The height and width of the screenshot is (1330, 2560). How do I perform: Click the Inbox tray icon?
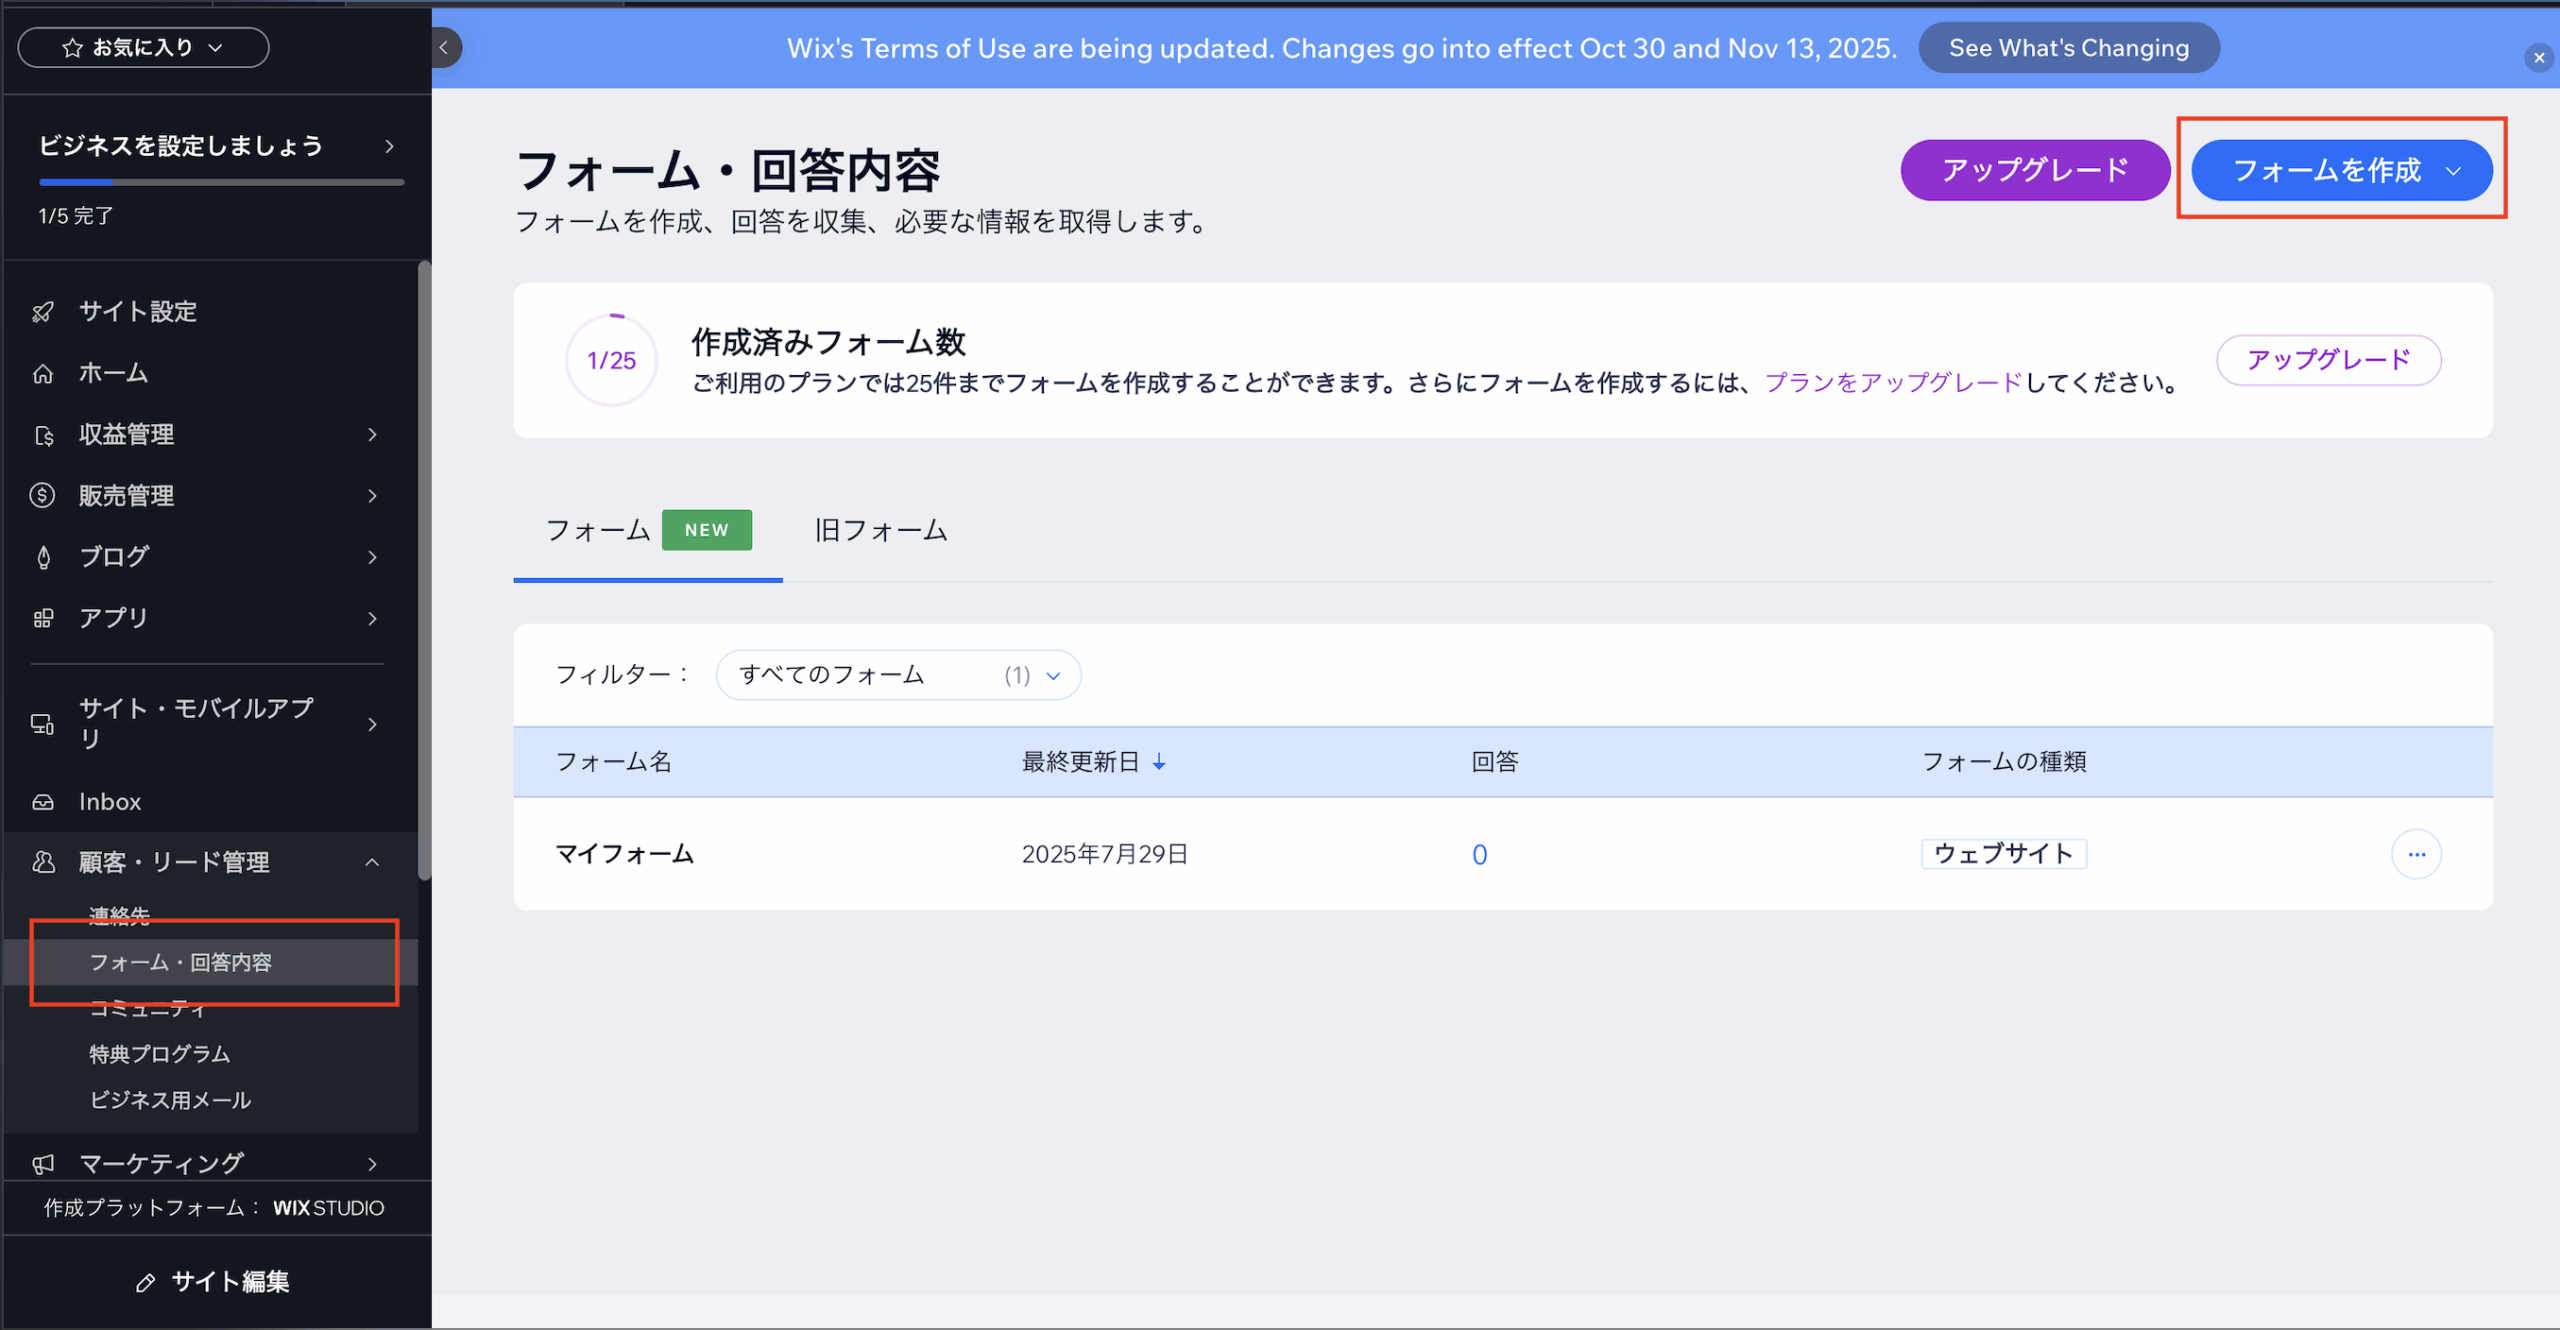43,802
